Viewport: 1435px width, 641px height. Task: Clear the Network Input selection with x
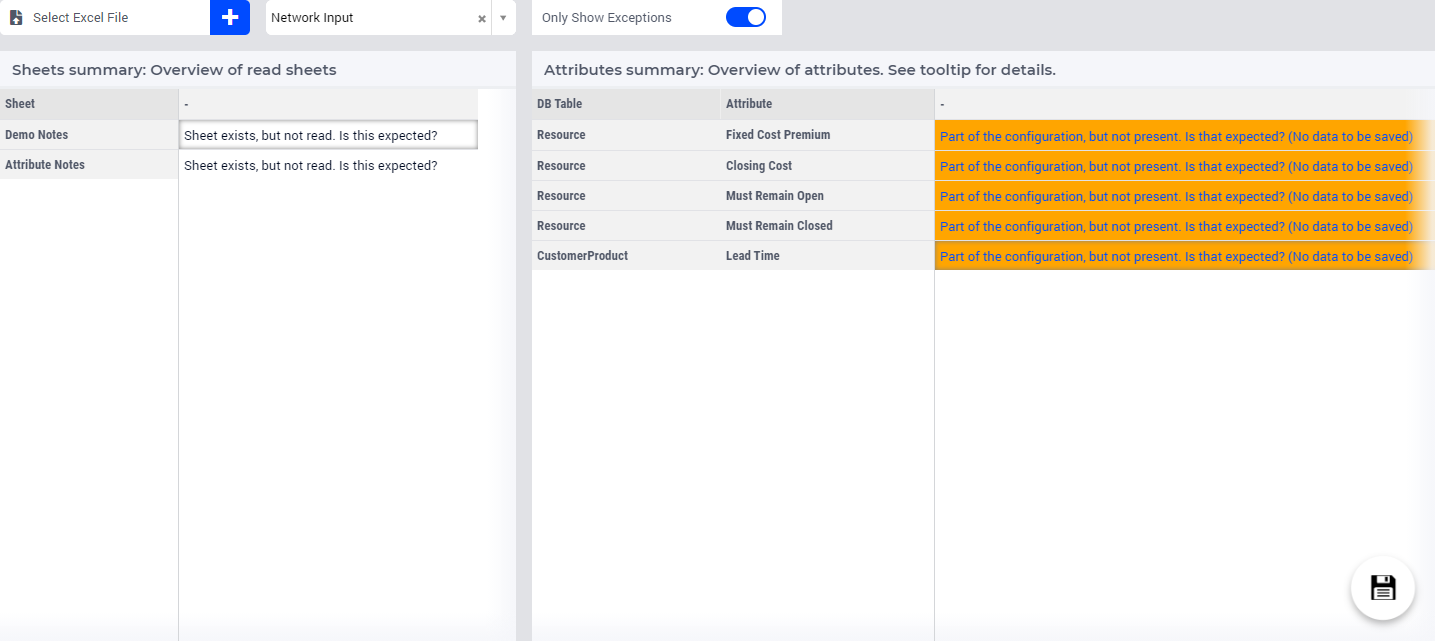481,18
